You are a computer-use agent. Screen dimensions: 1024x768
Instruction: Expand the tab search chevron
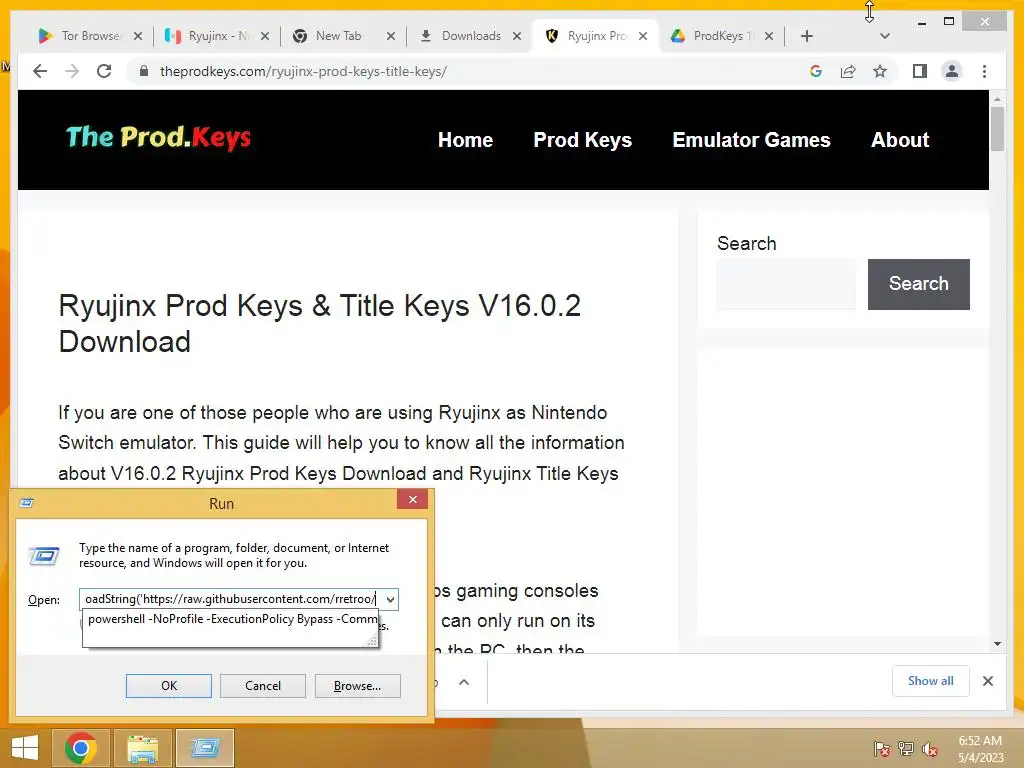[x=884, y=36]
